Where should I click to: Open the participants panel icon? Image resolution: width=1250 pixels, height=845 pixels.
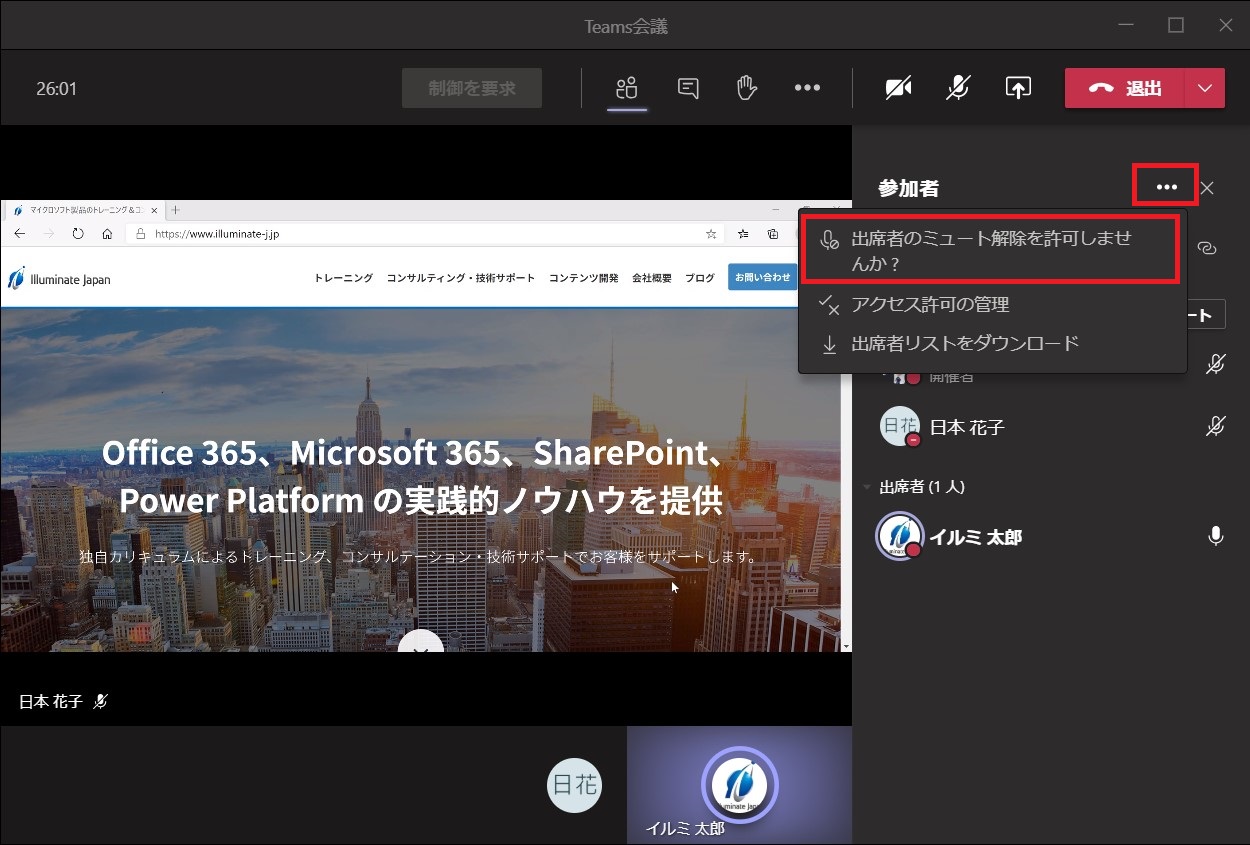(627, 88)
